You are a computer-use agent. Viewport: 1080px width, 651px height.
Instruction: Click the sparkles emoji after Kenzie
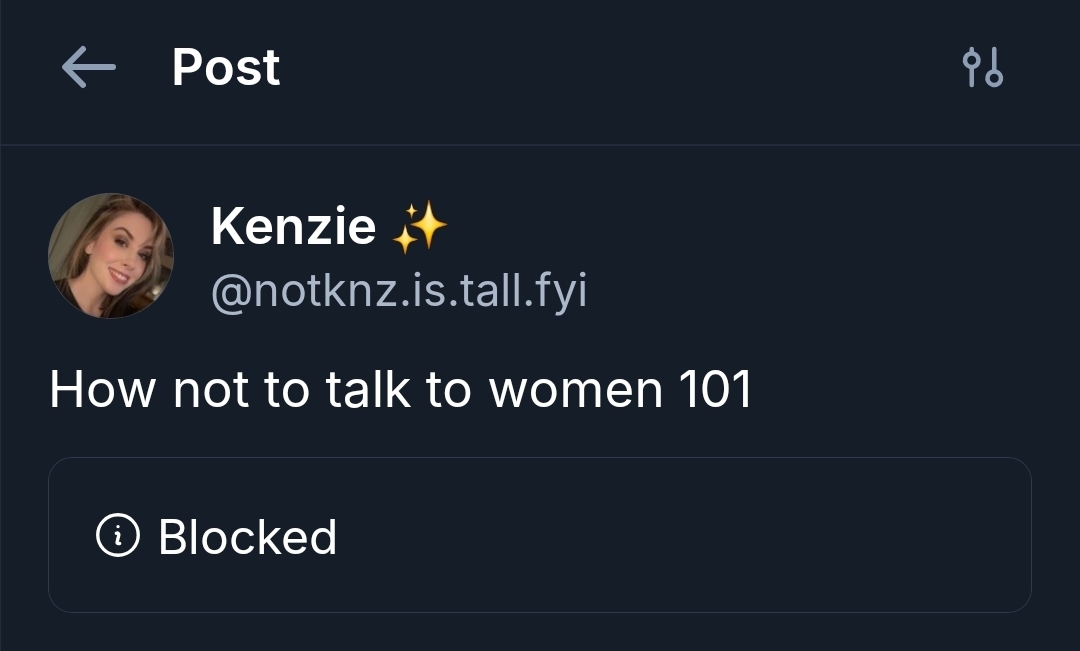click(419, 228)
